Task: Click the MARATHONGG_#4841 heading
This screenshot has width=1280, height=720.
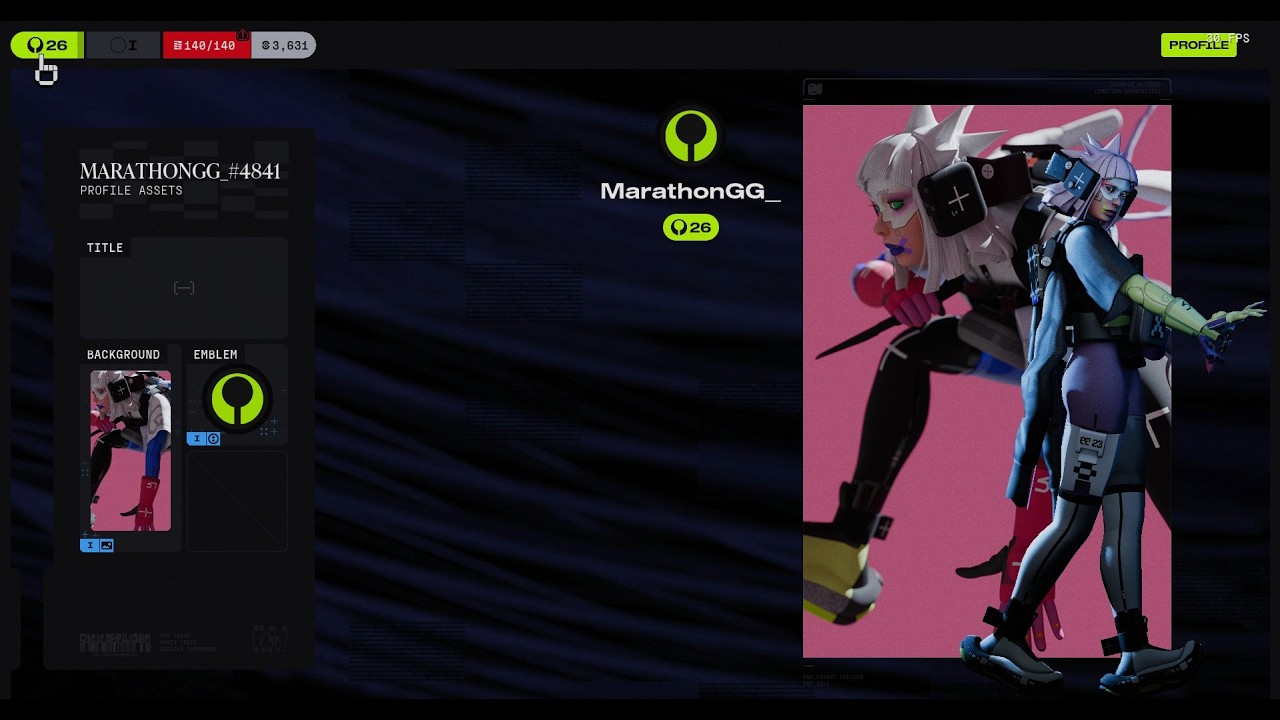Action: [180, 171]
